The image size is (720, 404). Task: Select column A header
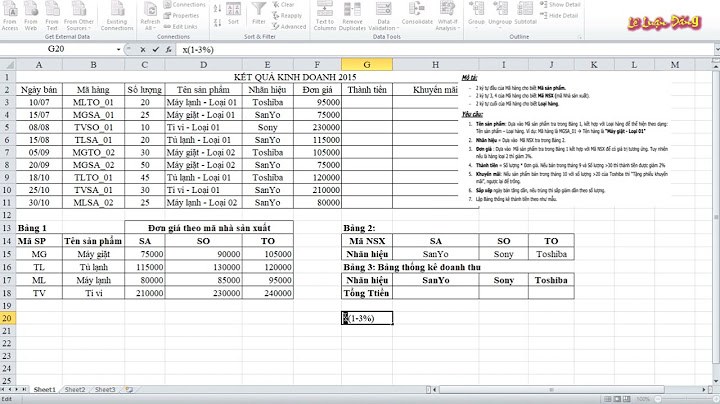click(x=39, y=65)
